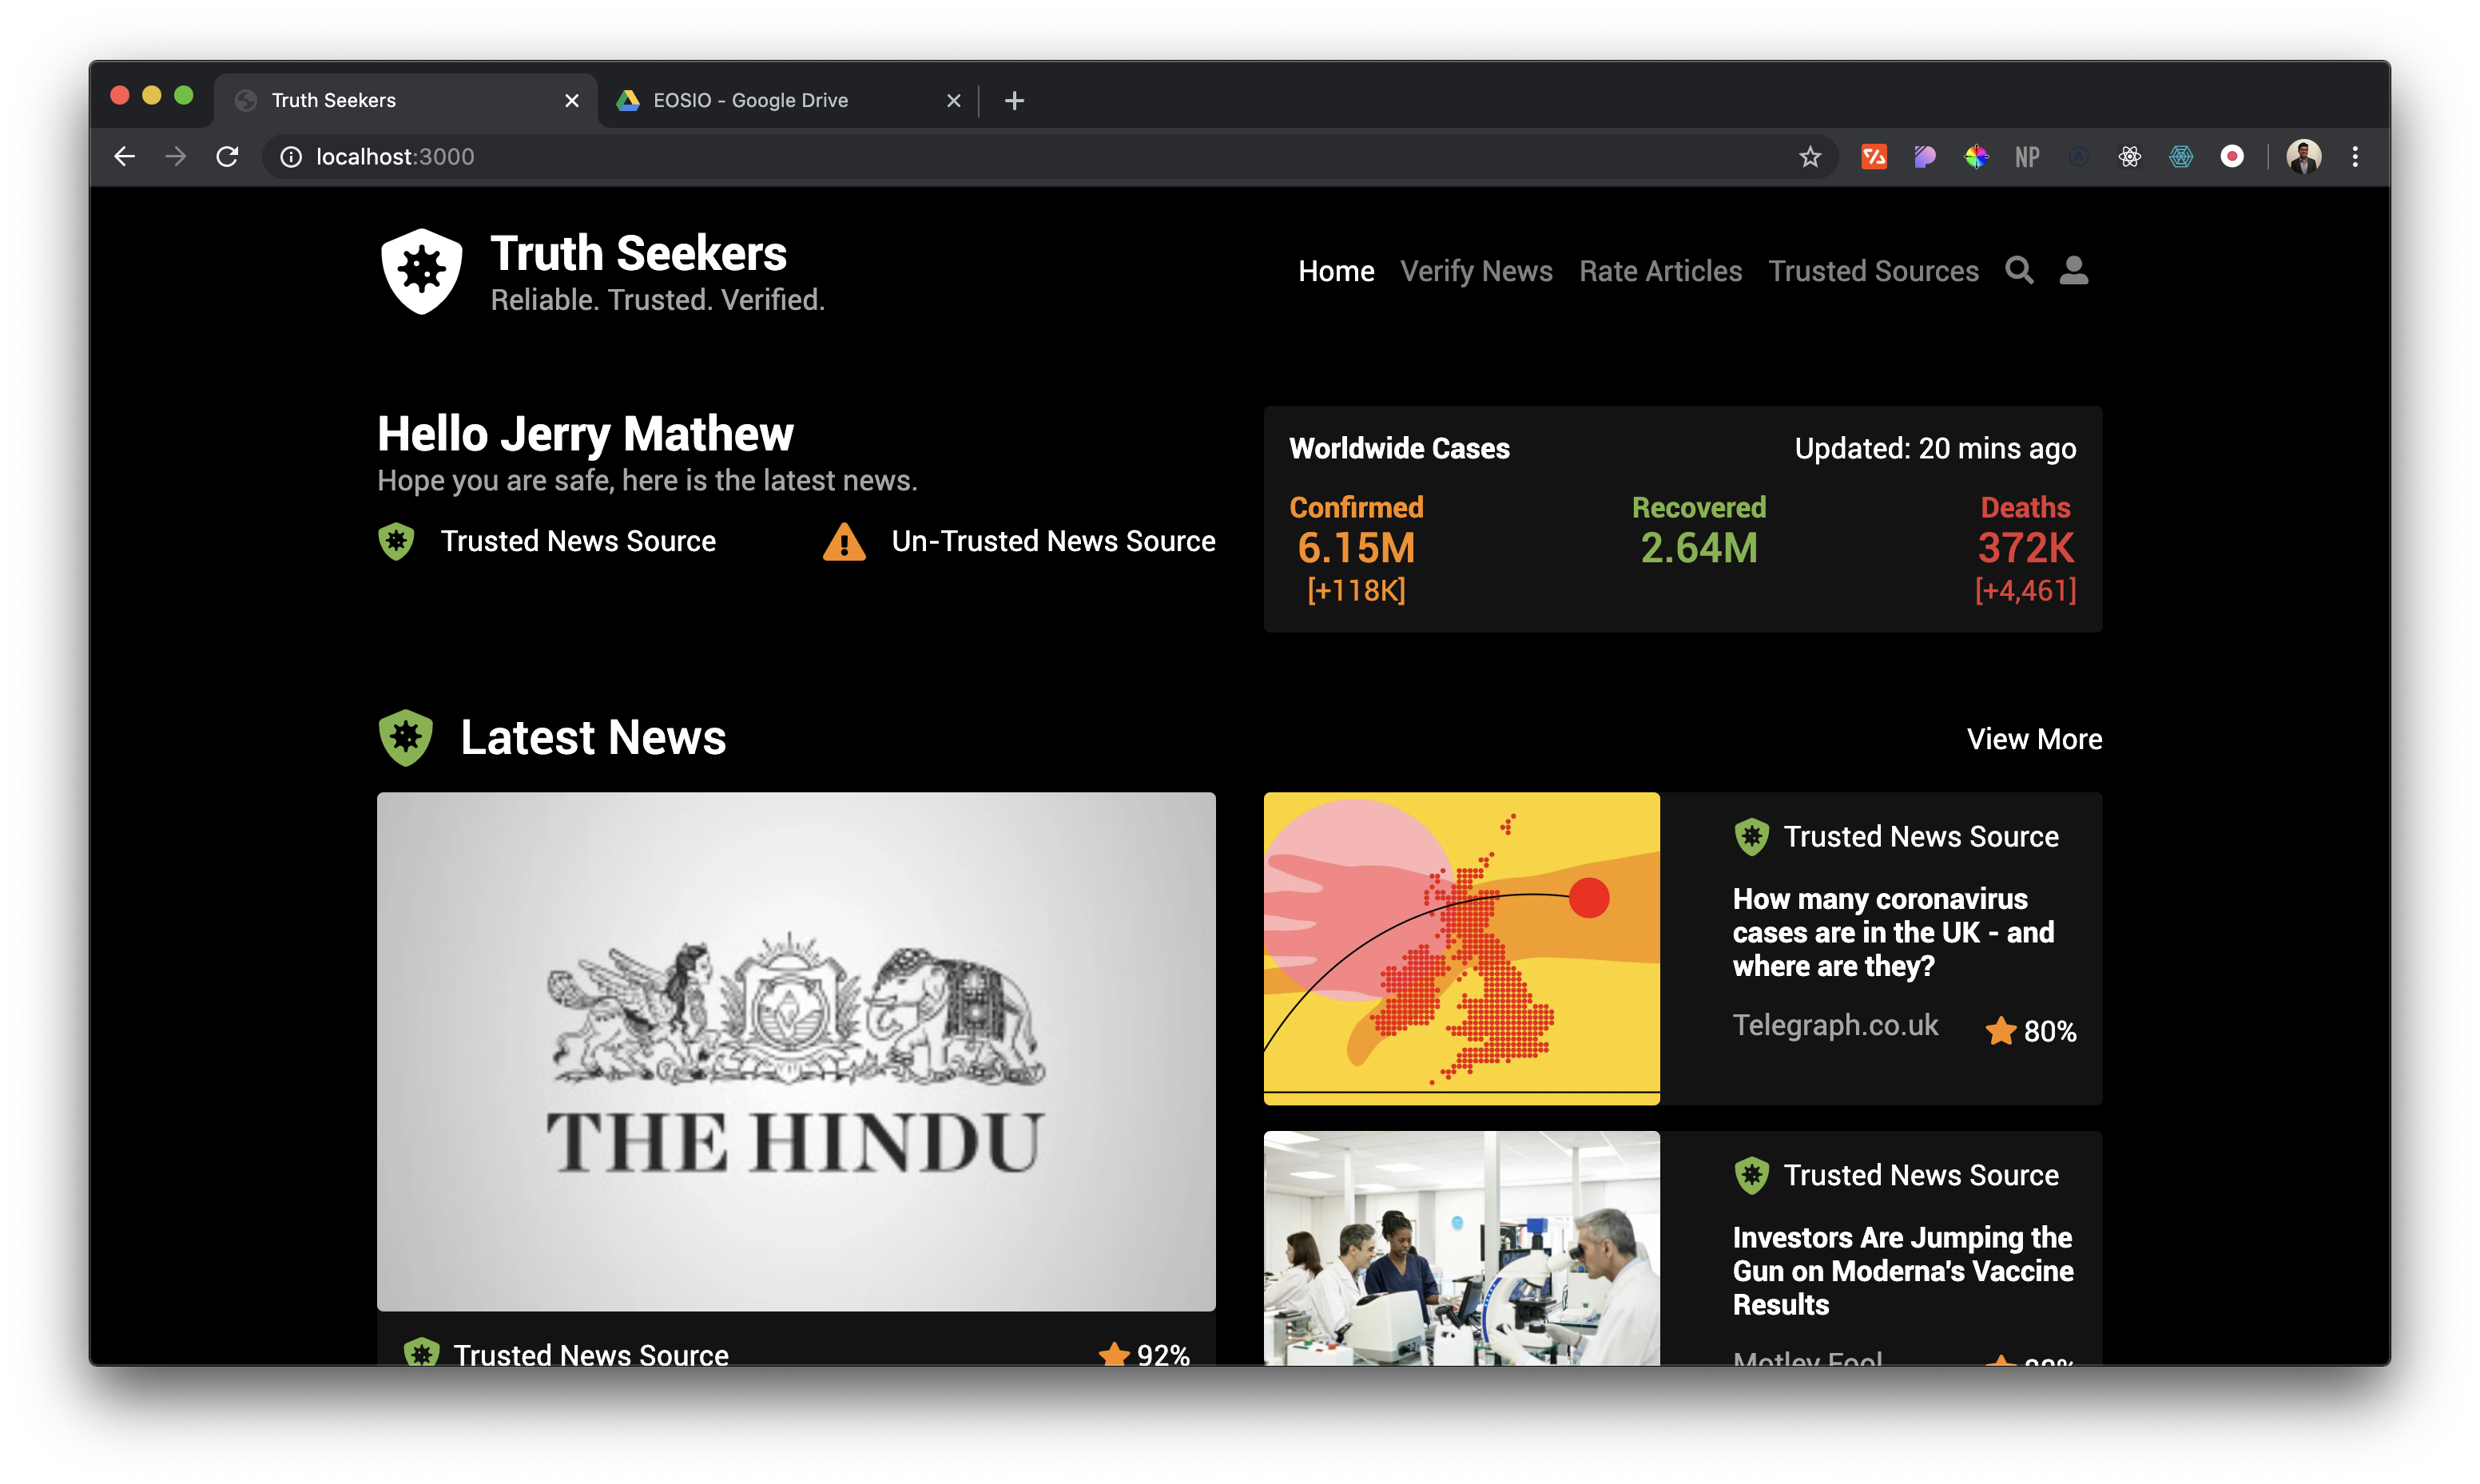Open the NP browser extension
This screenshot has width=2480, height=1484.
(2027, 157)
